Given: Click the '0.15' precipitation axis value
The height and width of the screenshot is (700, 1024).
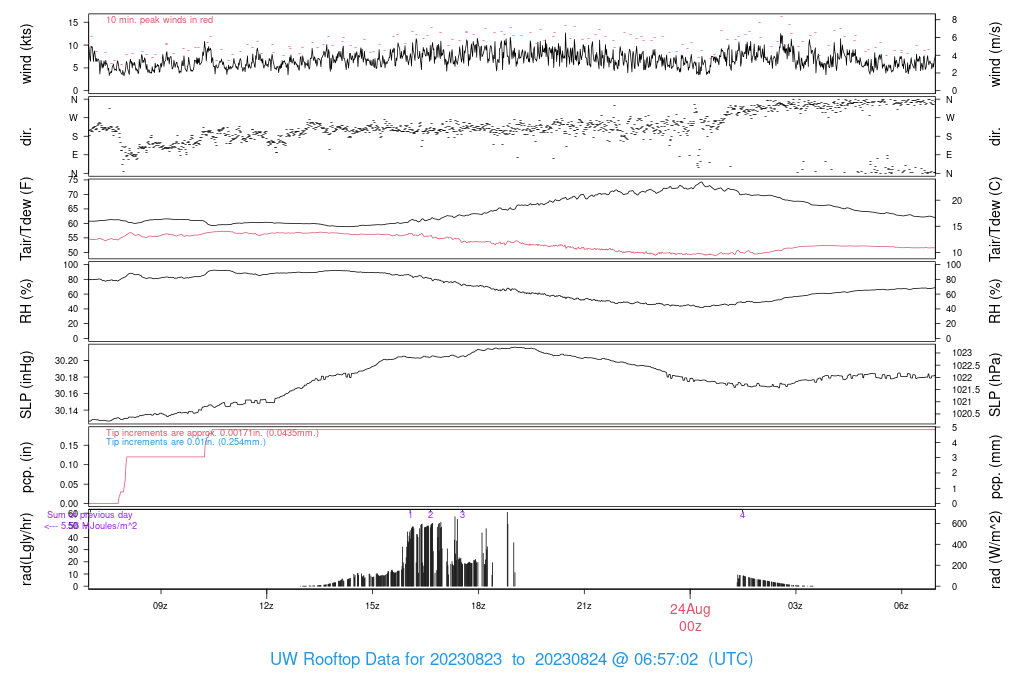Looking at the screenshot, I should click(69, 445).
